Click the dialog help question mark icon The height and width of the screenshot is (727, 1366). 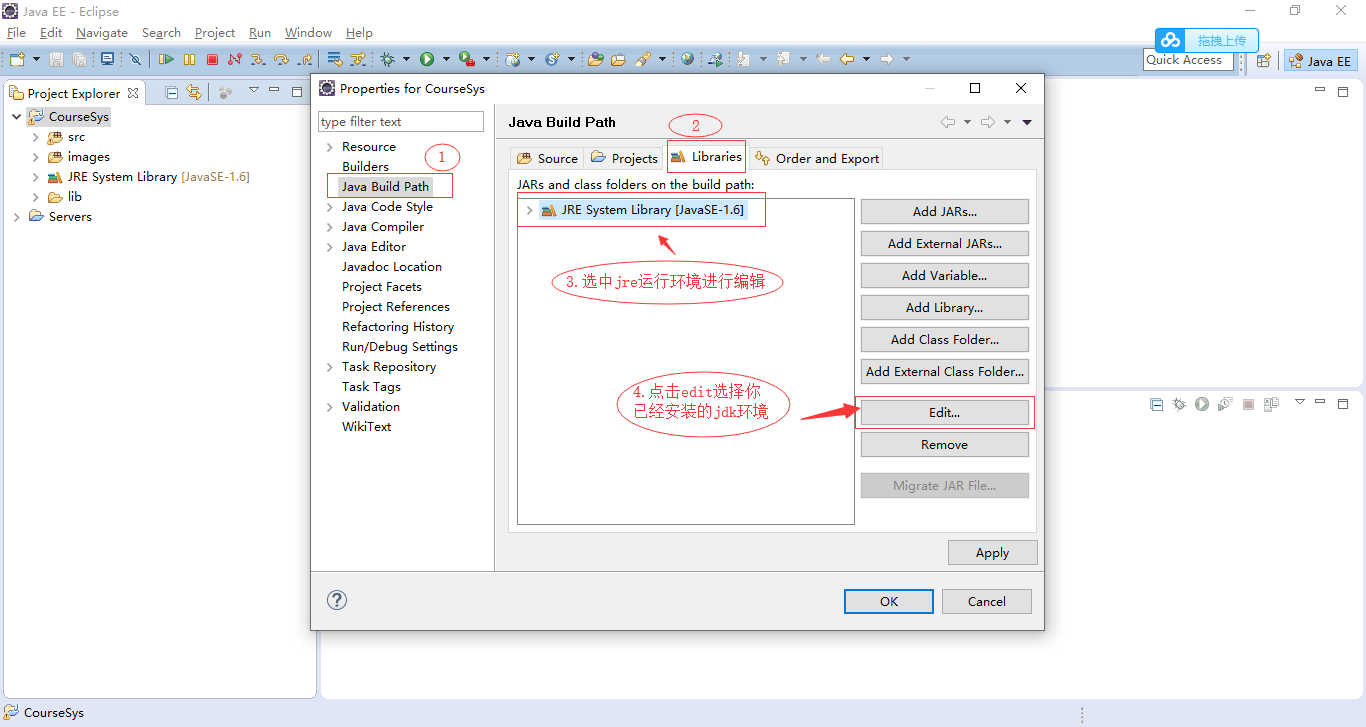pyautogui.click(x=337, y=600)
